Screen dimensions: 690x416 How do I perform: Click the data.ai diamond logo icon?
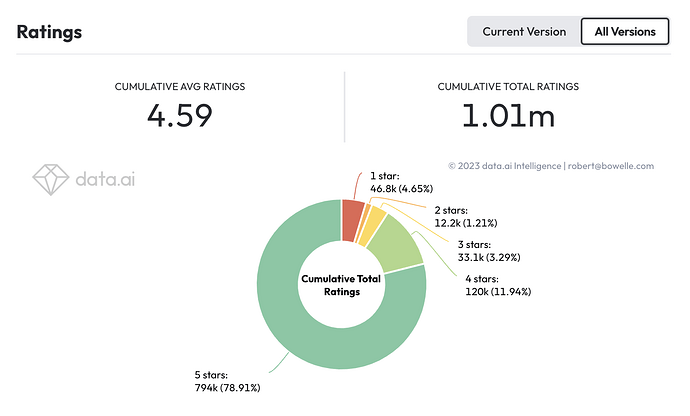50,179
